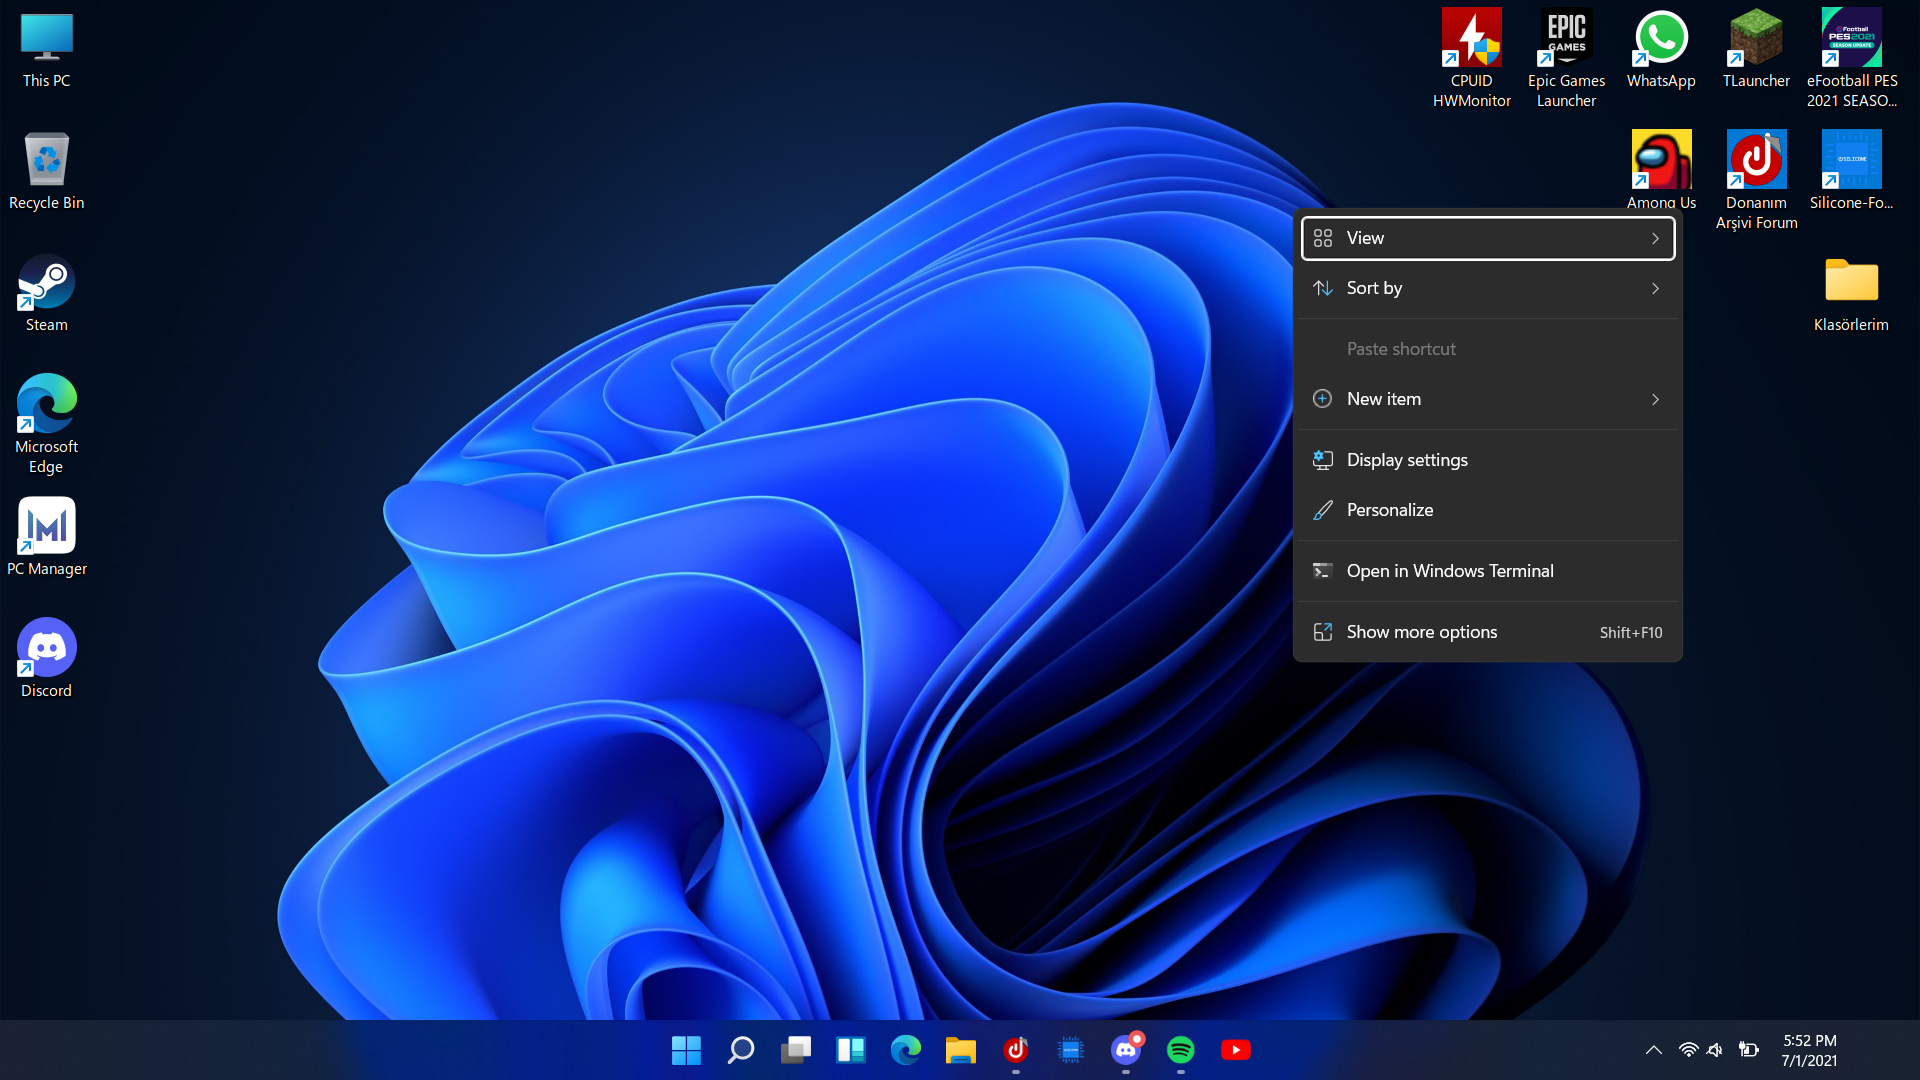Open Task View from taskbar
This screenshot has height=1080, width=1920.
[x=796, y=1050]
